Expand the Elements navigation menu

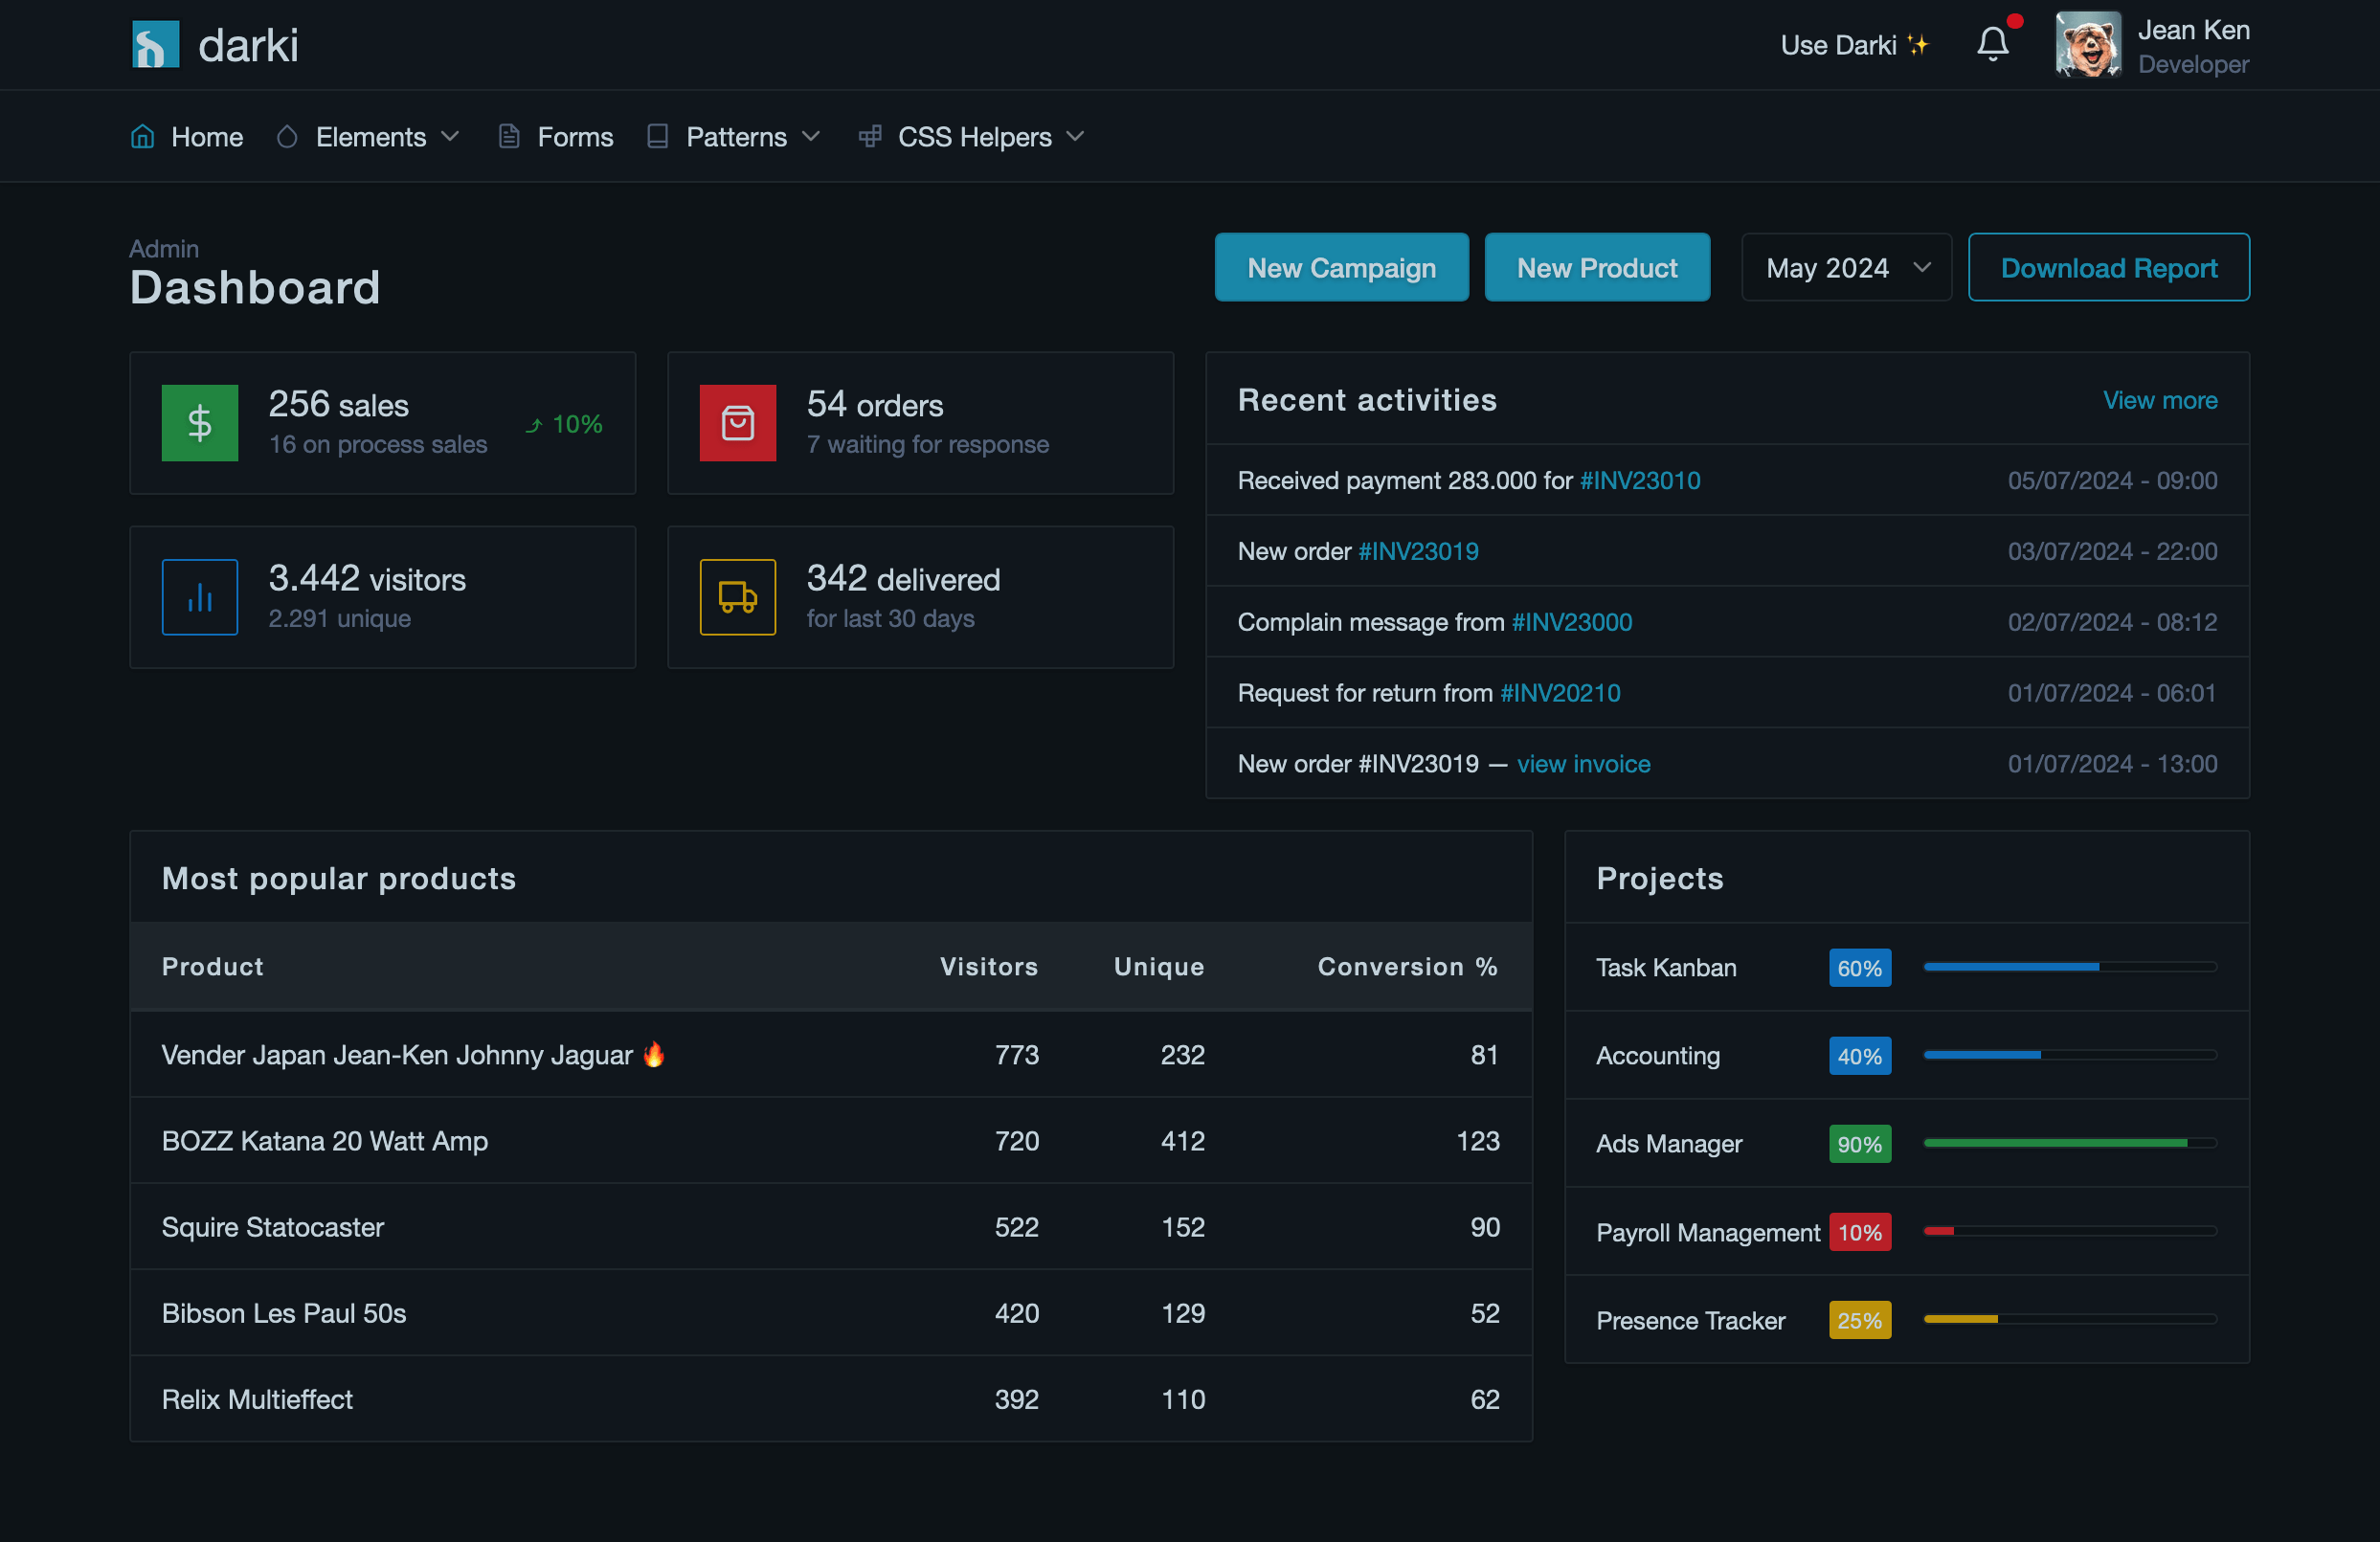[368, 136]
